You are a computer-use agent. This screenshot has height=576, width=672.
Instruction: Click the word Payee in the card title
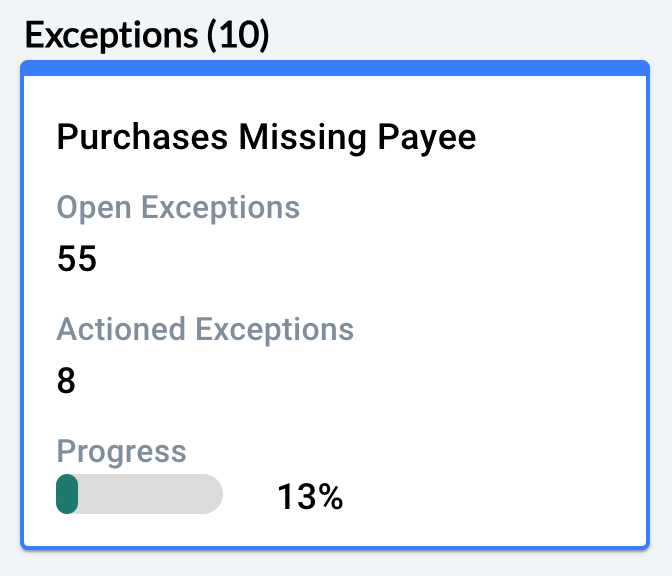(x=430, y=137)
